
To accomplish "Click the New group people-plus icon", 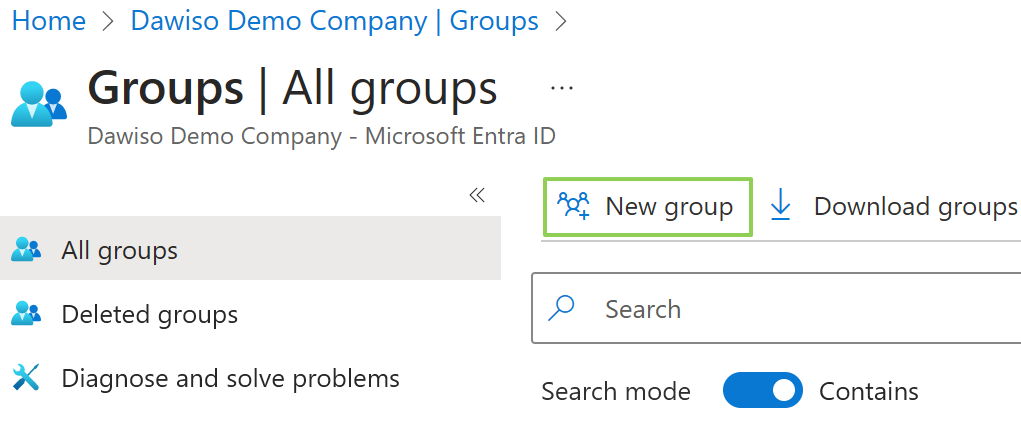I will [x=573, y=206].
